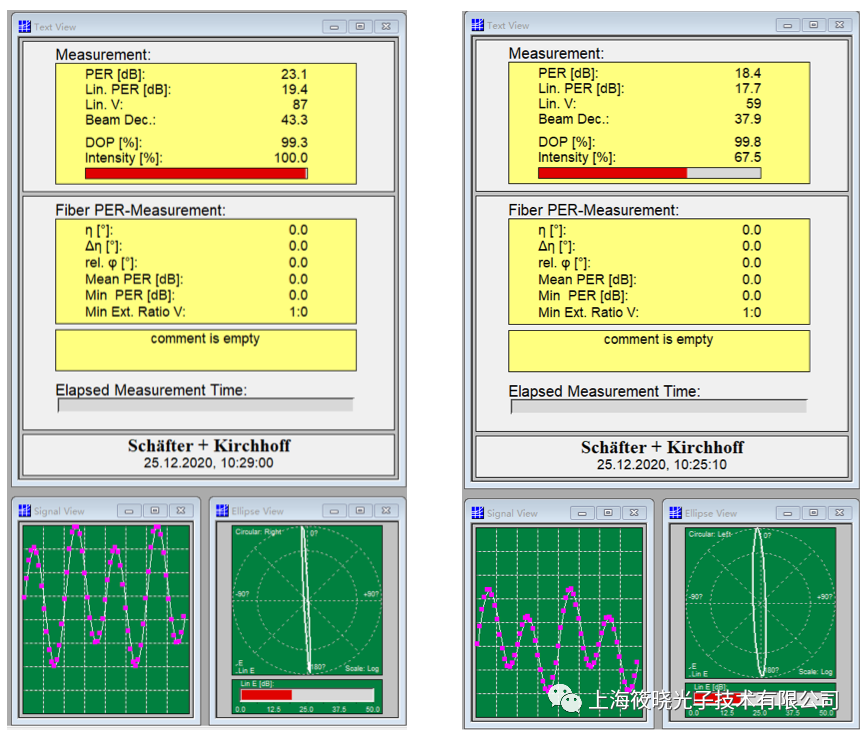Click comment field in the PER 18.4 window
868x738 pixels.
tap(658, 350)
